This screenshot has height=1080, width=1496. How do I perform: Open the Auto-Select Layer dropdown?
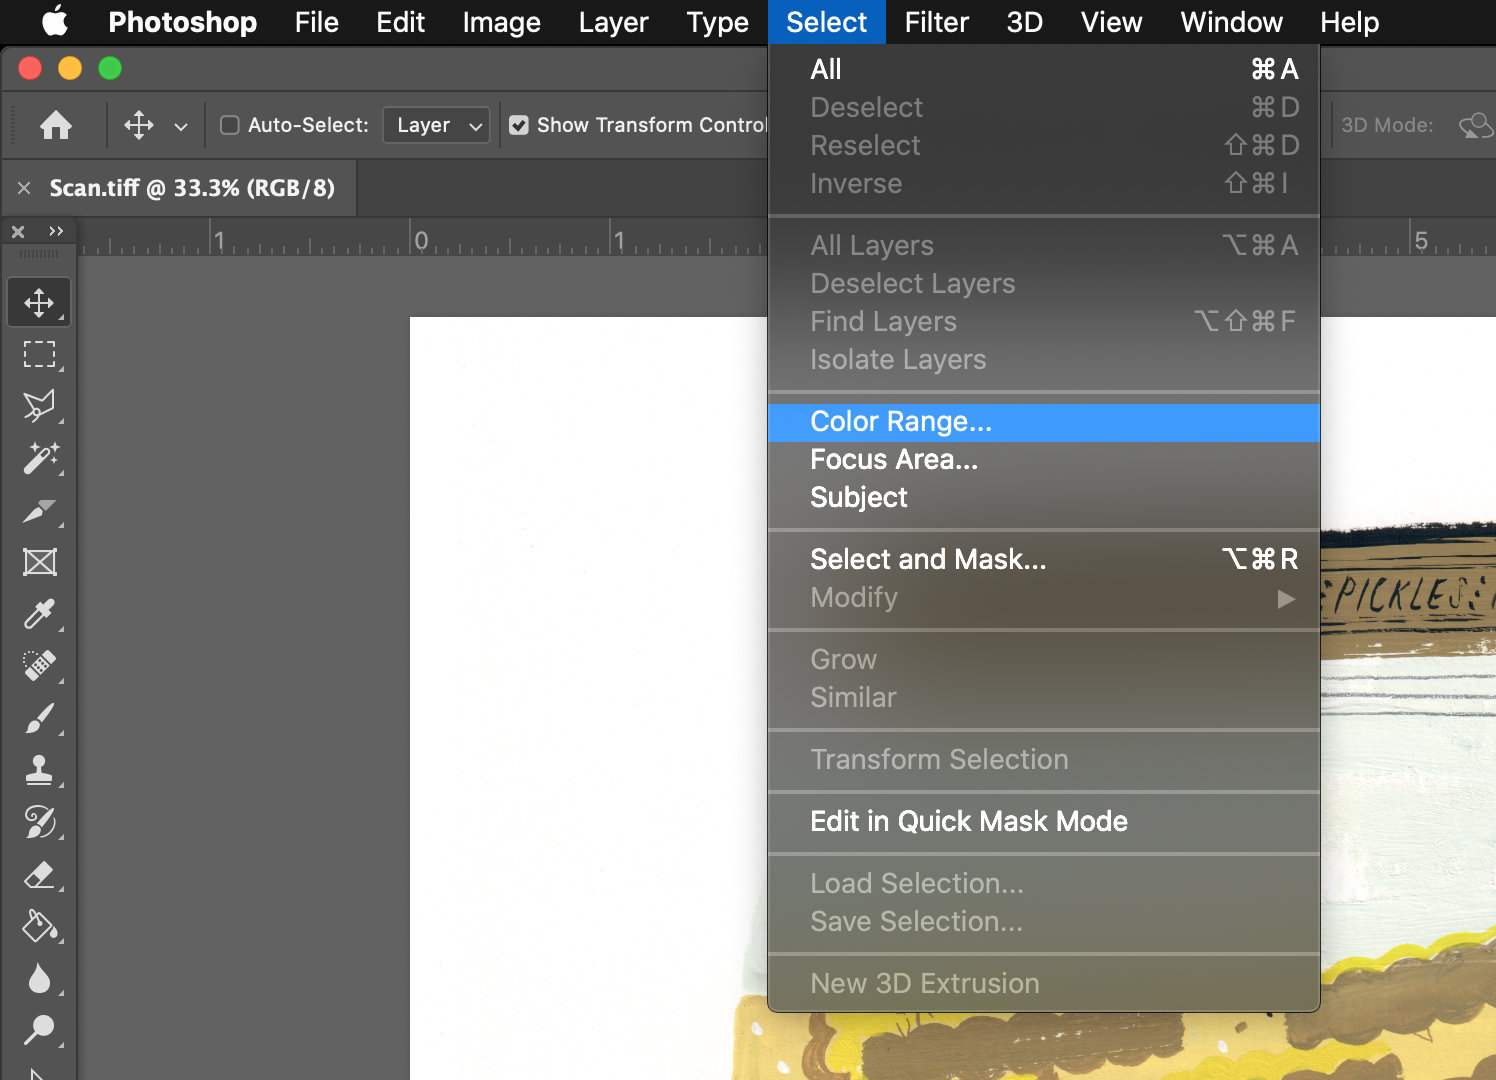[436, 125]
